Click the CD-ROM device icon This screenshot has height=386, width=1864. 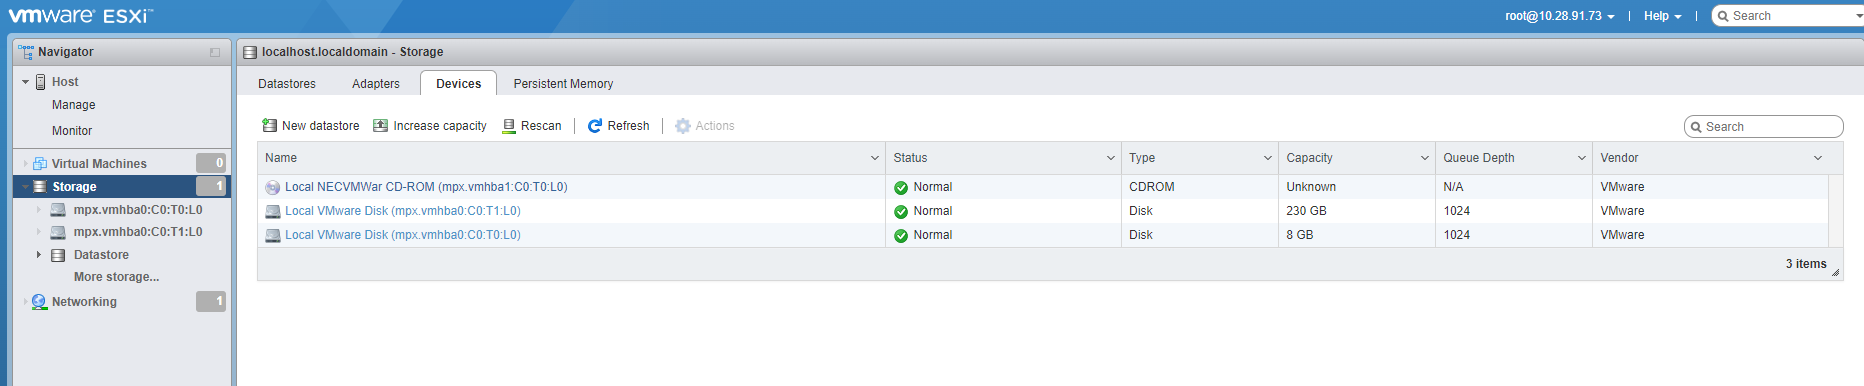pos(272,187)
